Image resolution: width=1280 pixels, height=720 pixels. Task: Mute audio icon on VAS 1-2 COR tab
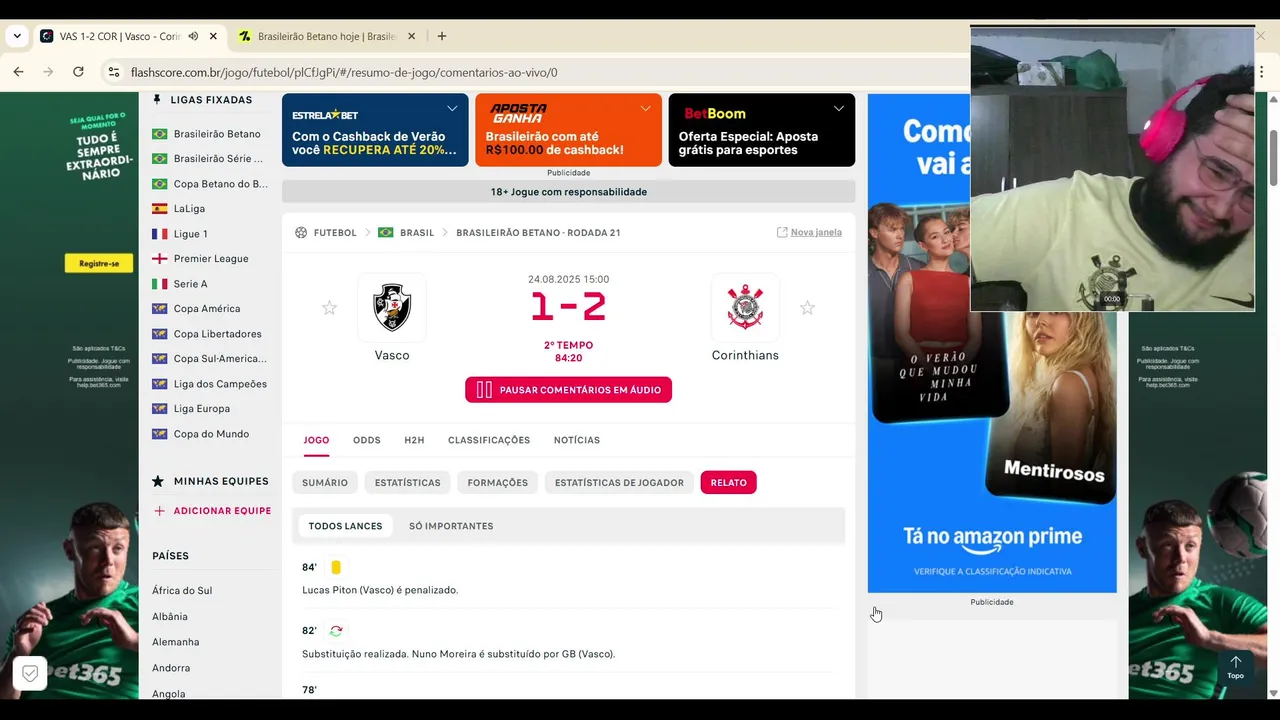(193, 36)
